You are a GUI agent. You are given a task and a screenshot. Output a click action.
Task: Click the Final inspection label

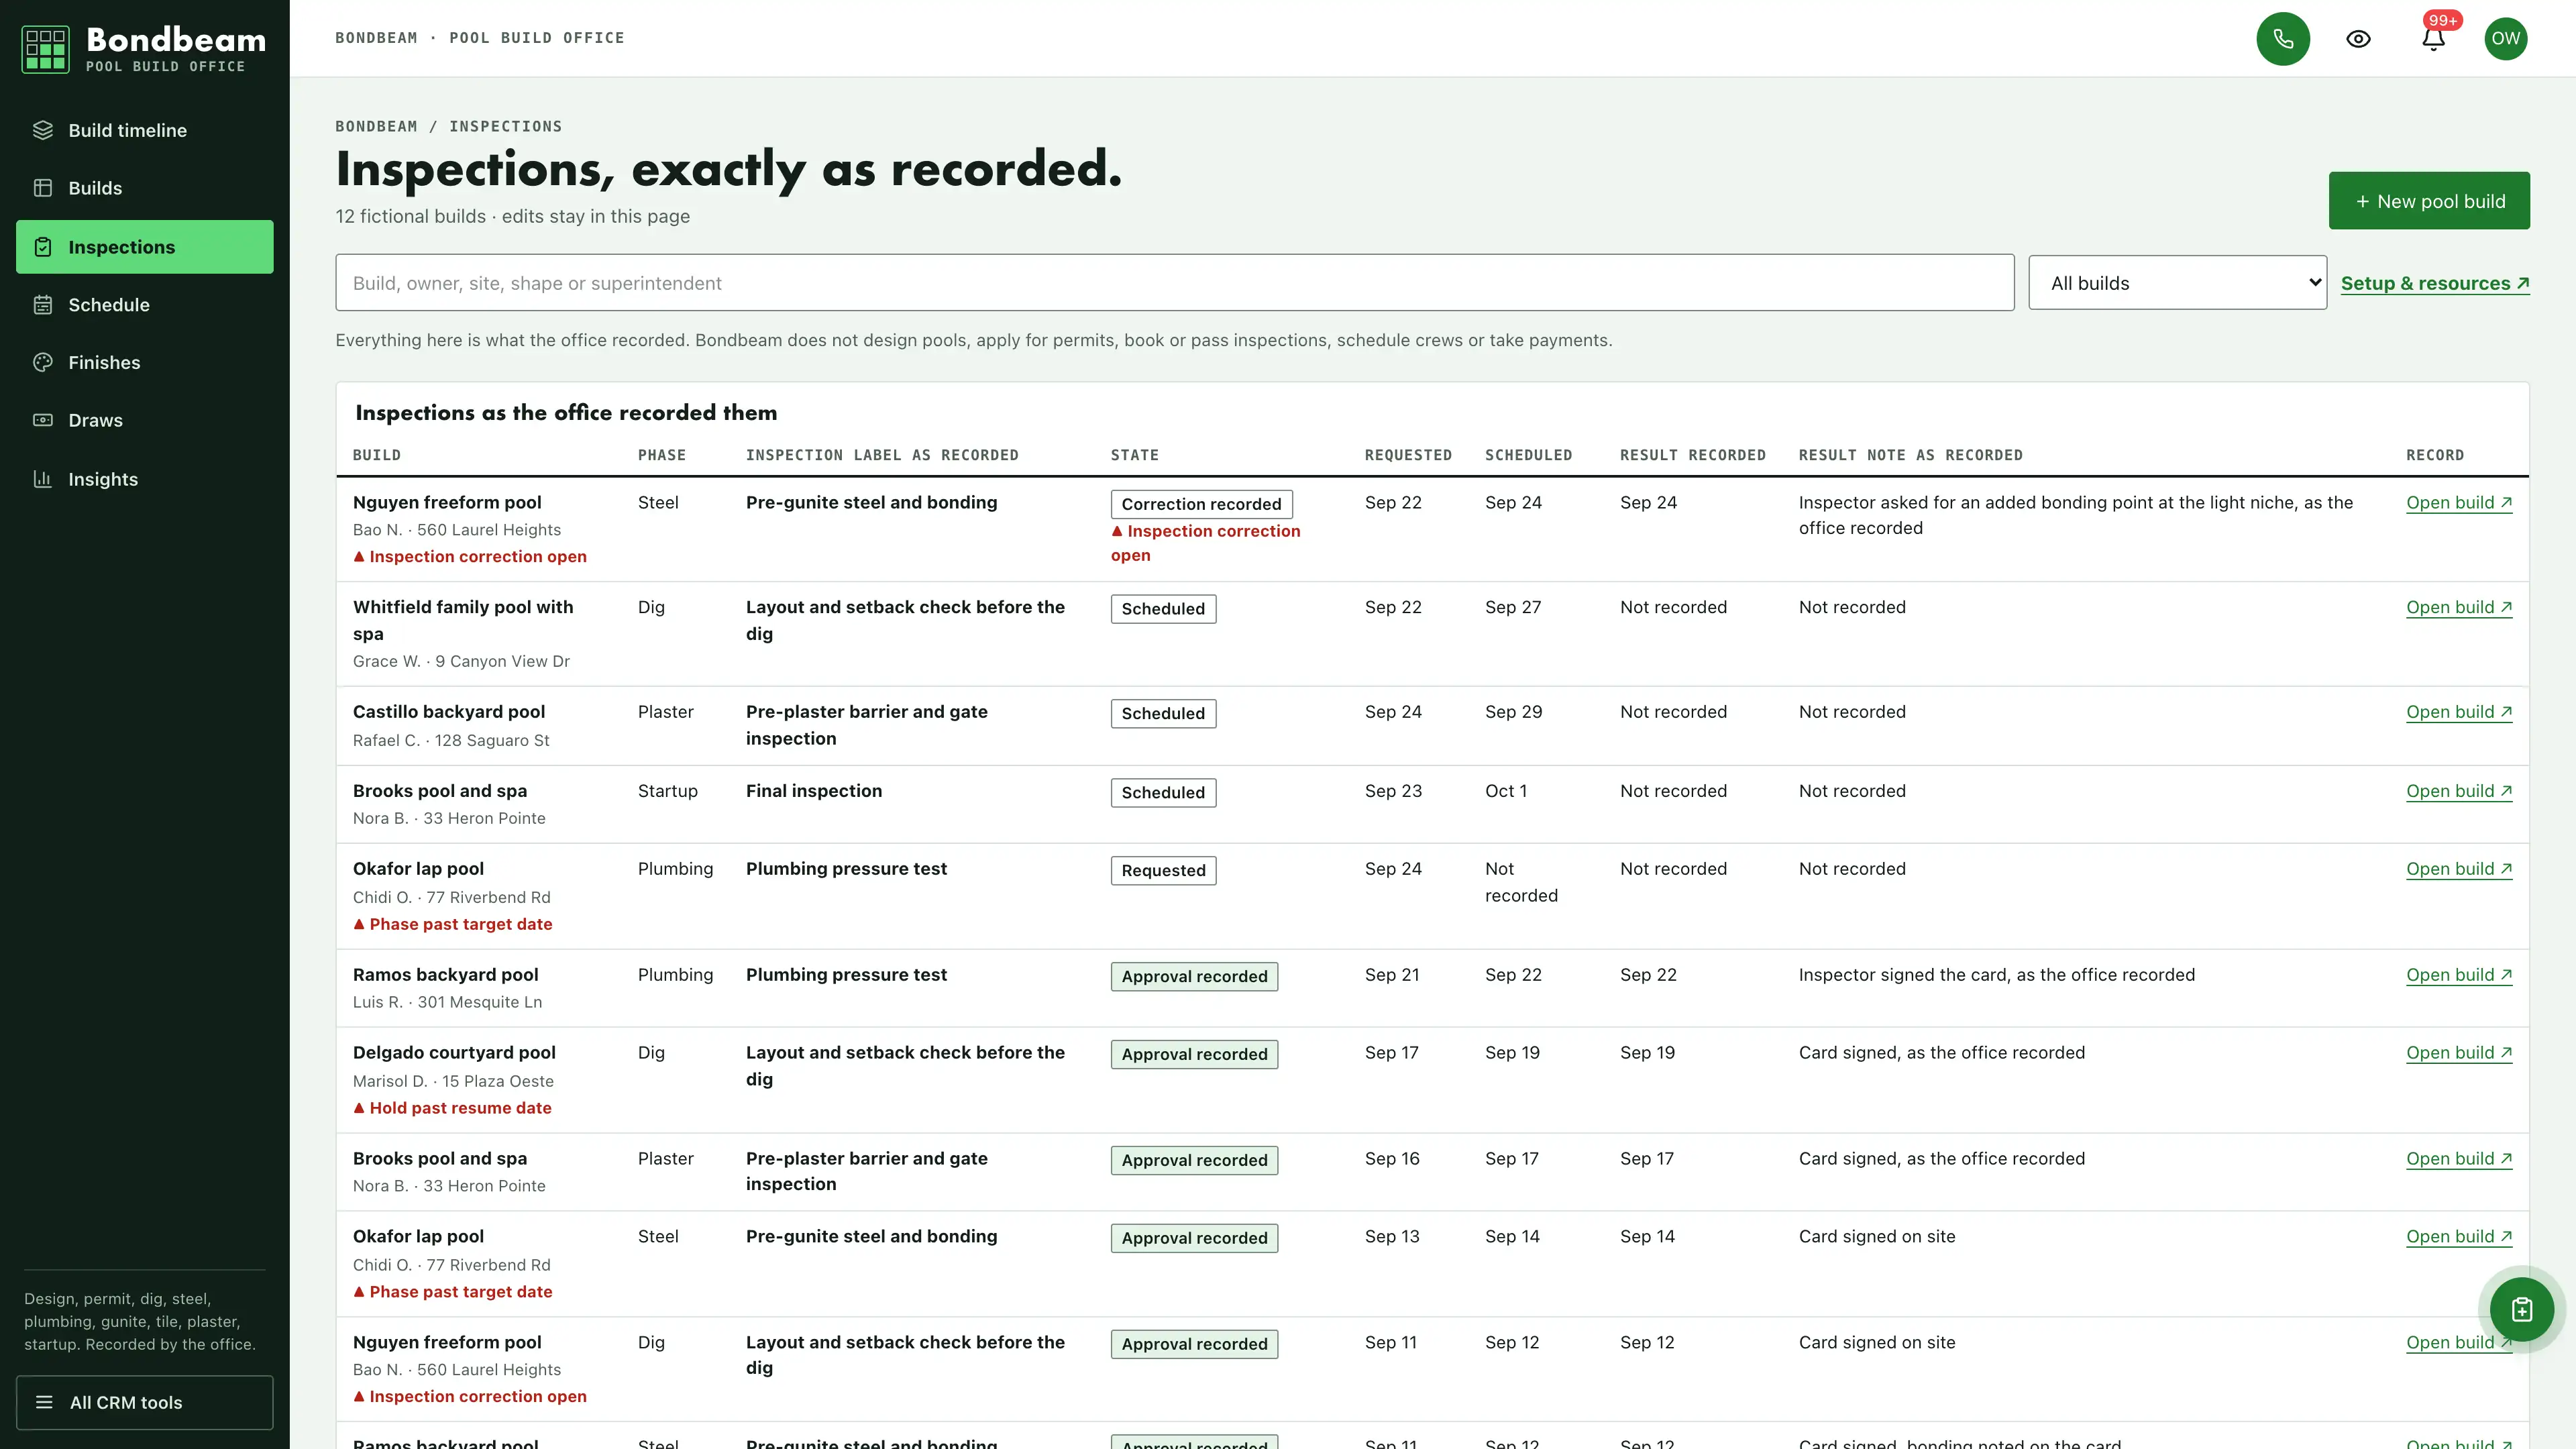[814, 791]
